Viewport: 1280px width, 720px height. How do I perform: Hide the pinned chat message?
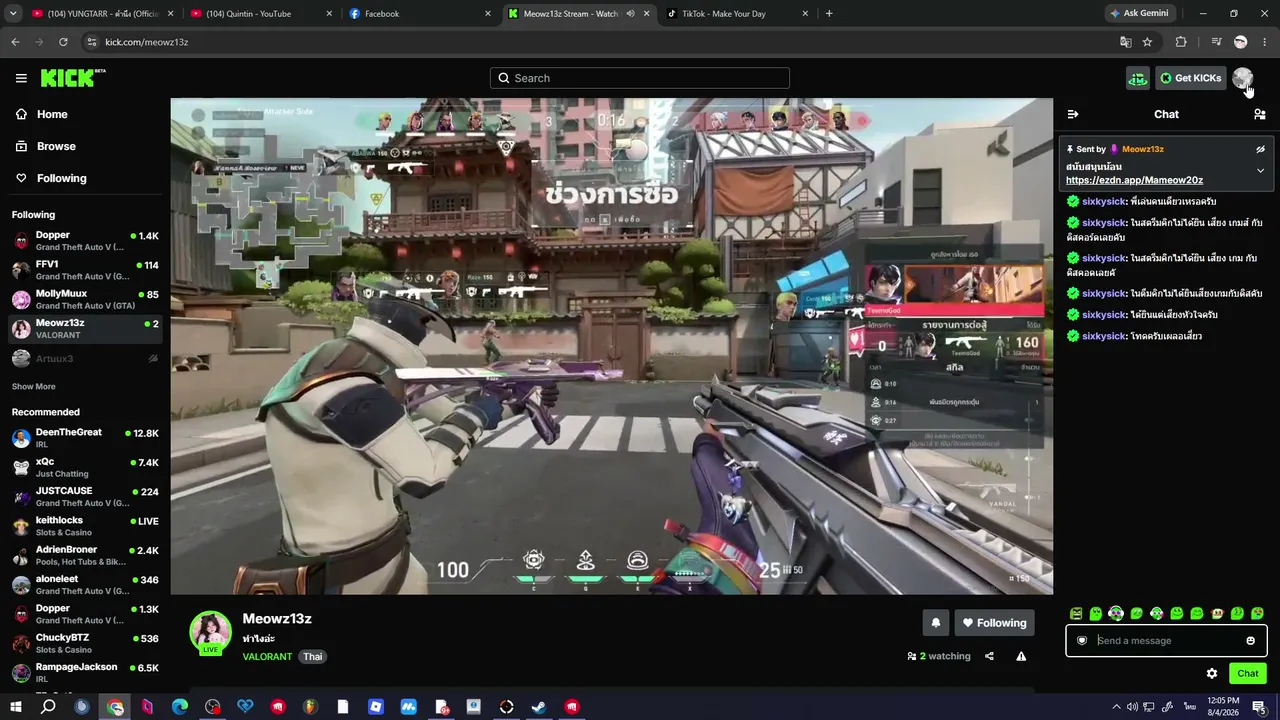[x=1260, y=149]
